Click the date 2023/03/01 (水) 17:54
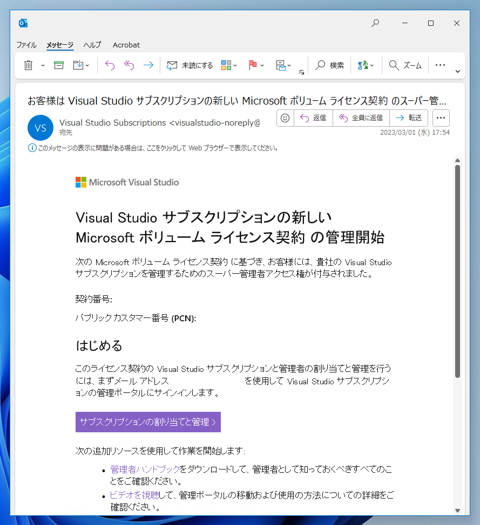 coord(415,133)
